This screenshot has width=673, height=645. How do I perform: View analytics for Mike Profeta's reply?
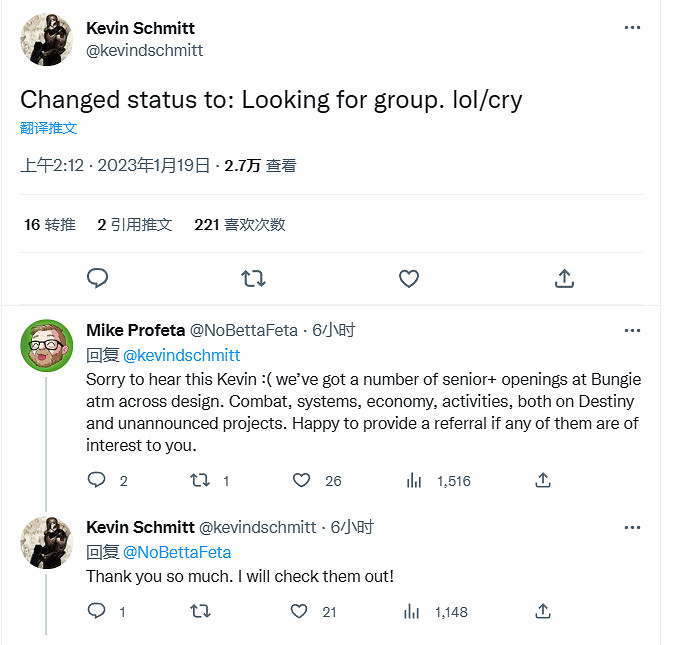[414, 481]
